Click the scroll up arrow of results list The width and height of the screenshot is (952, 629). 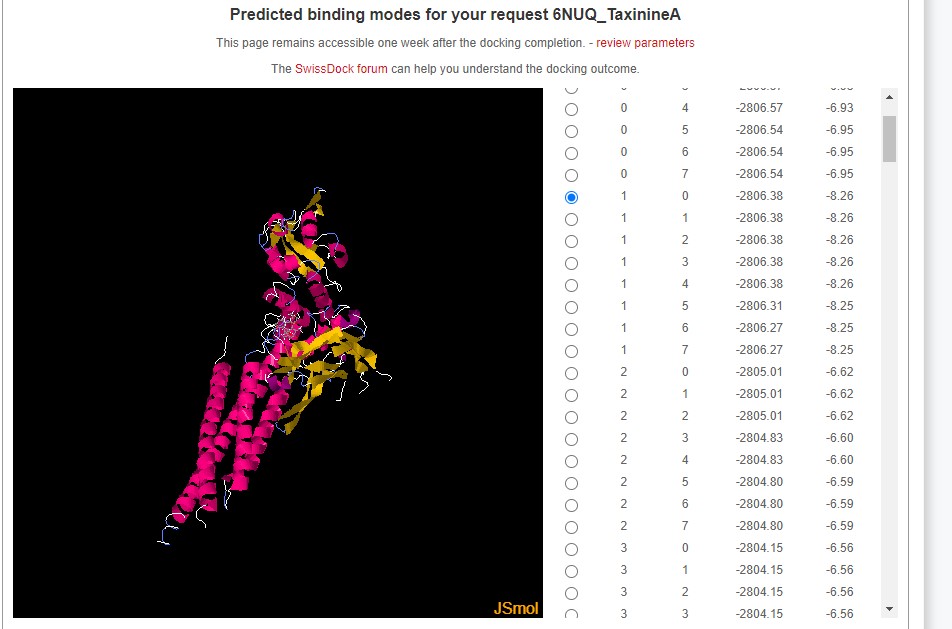click(889, 97)
